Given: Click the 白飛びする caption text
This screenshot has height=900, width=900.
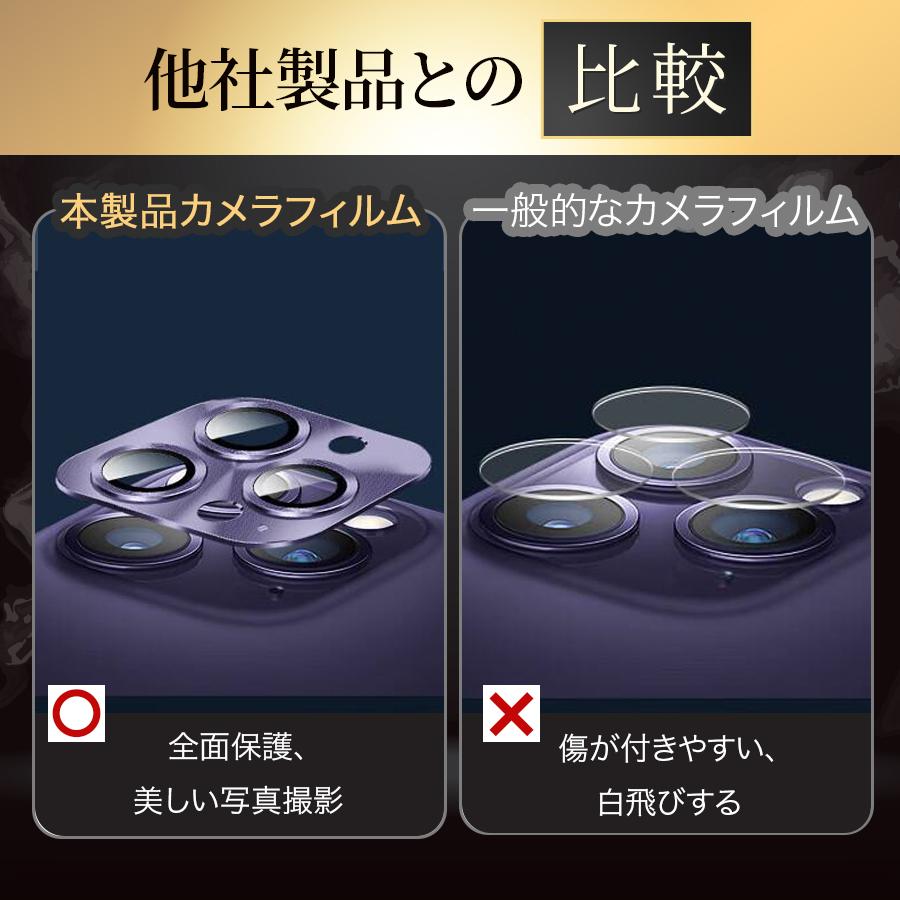Looking at the screenshot, I should tap(669, 802).
